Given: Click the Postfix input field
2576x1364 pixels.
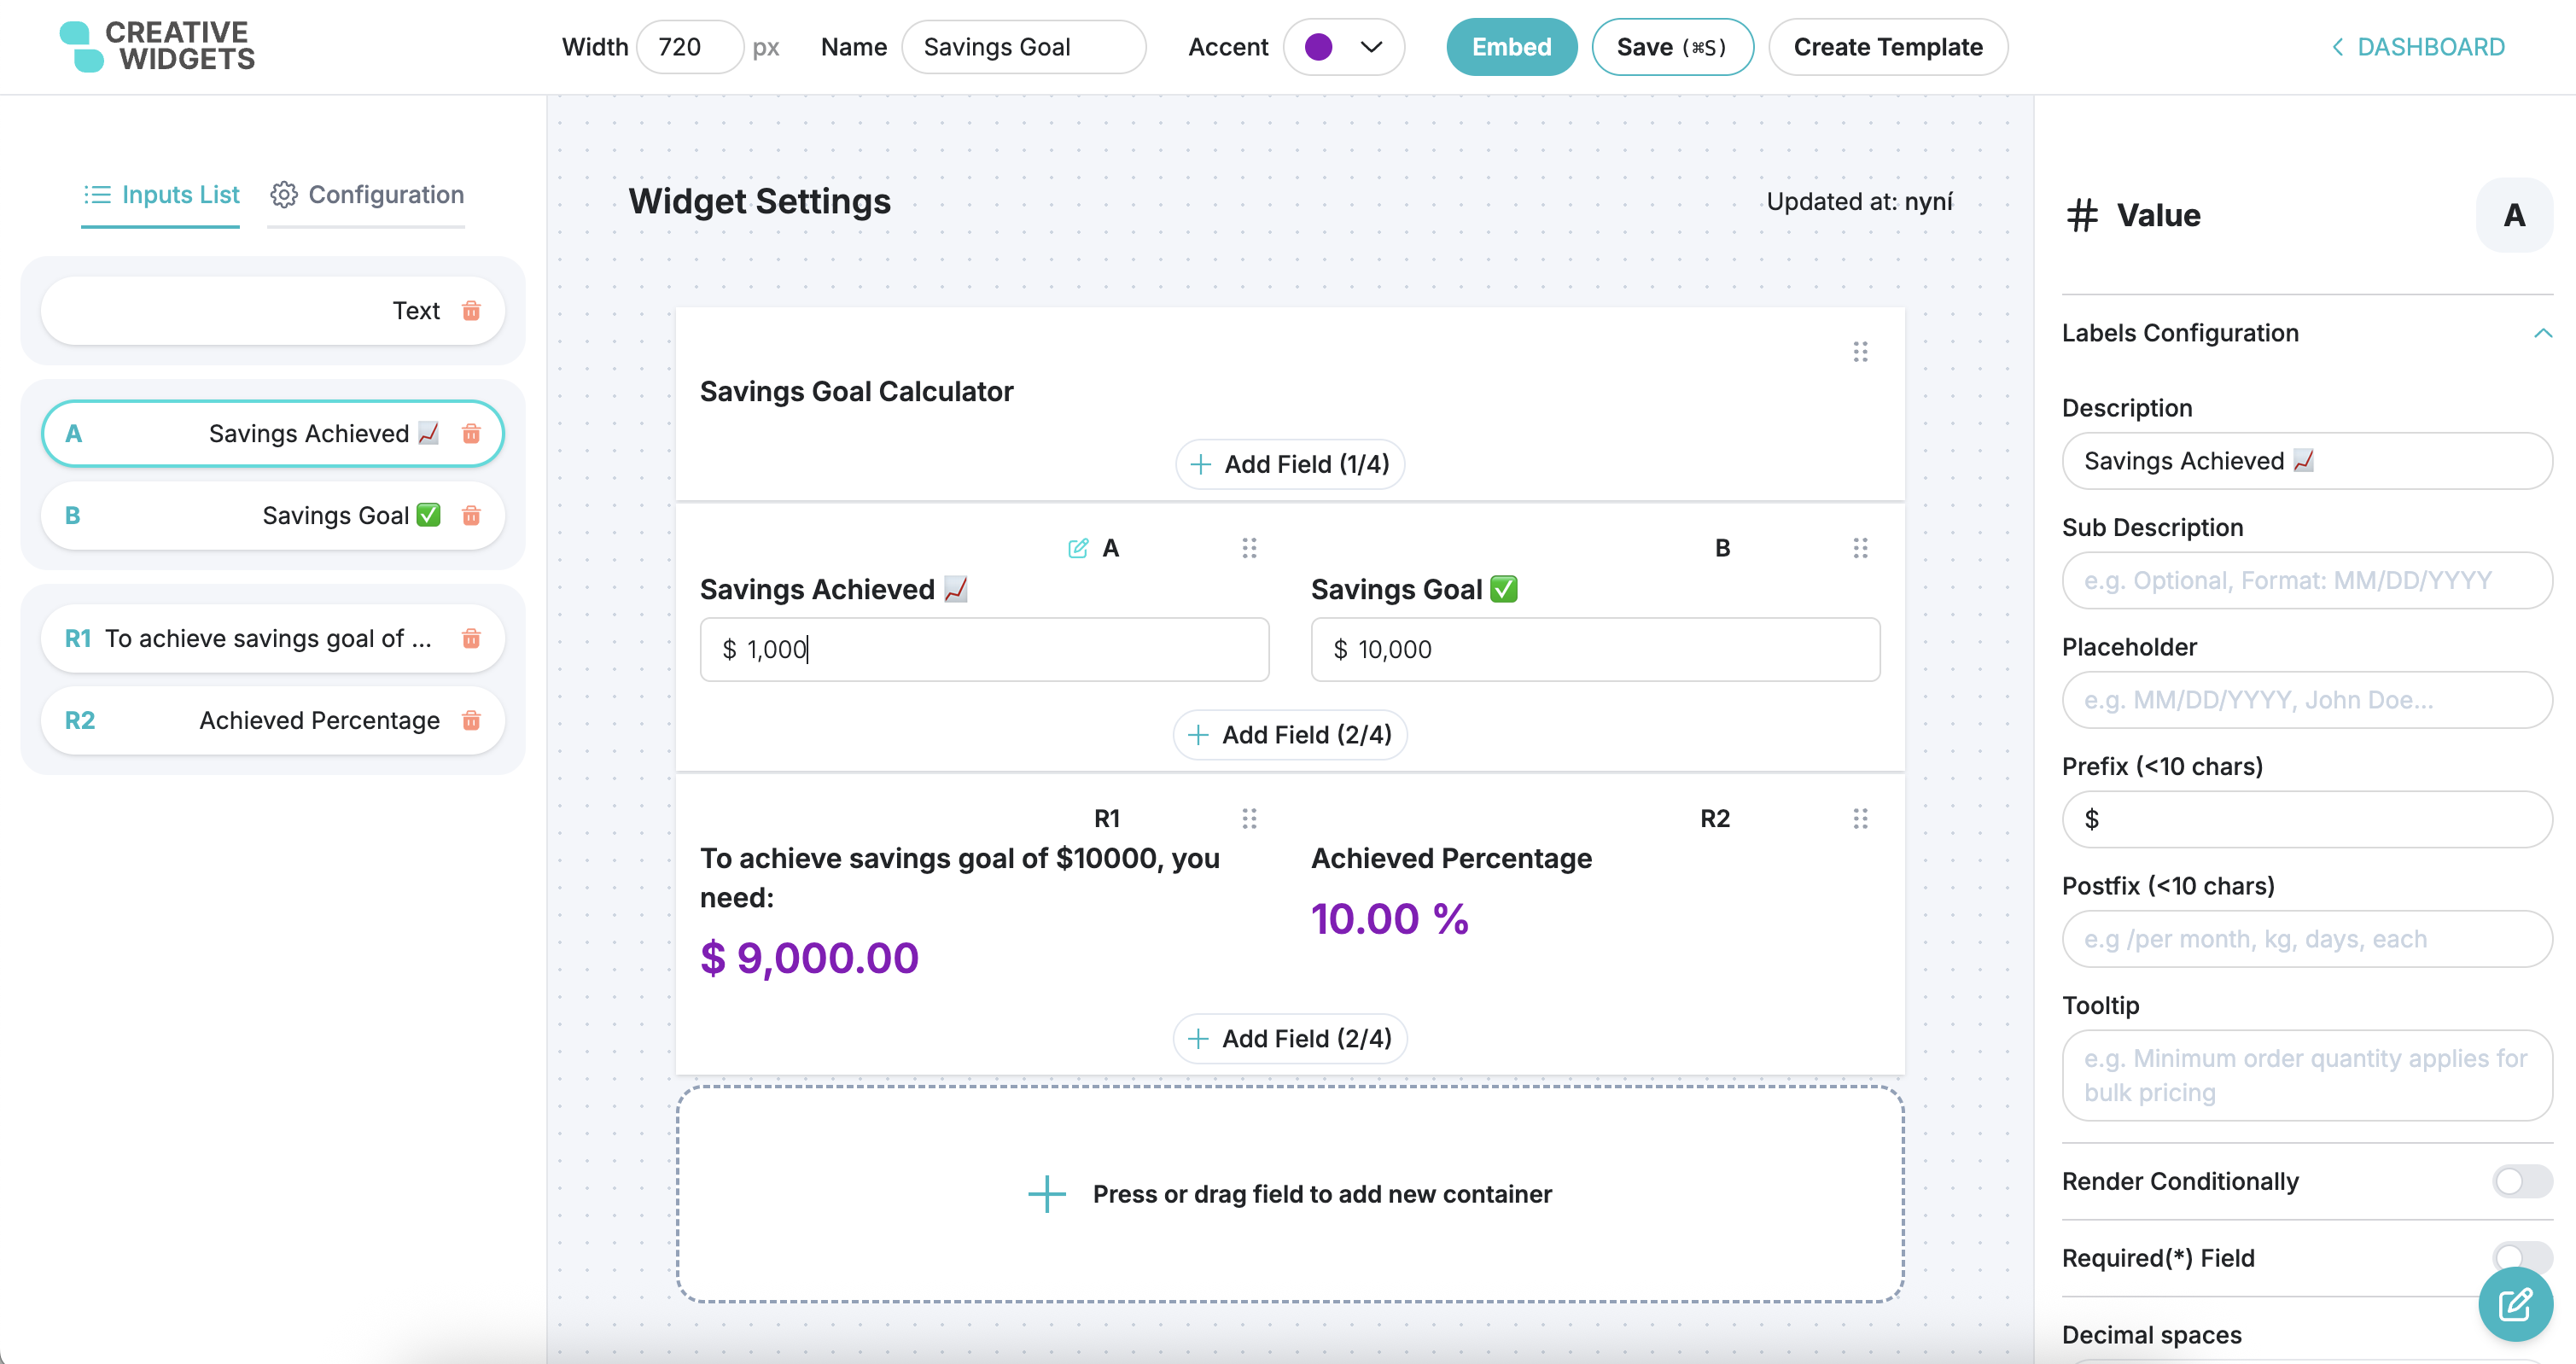Looking at the screenshot, I should [x=2307, y=939].
